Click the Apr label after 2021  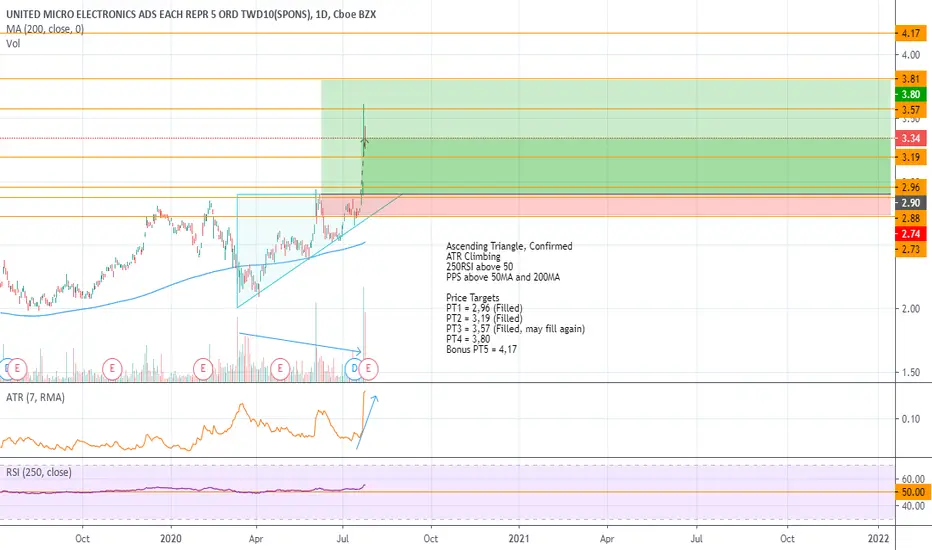point(607,539)
